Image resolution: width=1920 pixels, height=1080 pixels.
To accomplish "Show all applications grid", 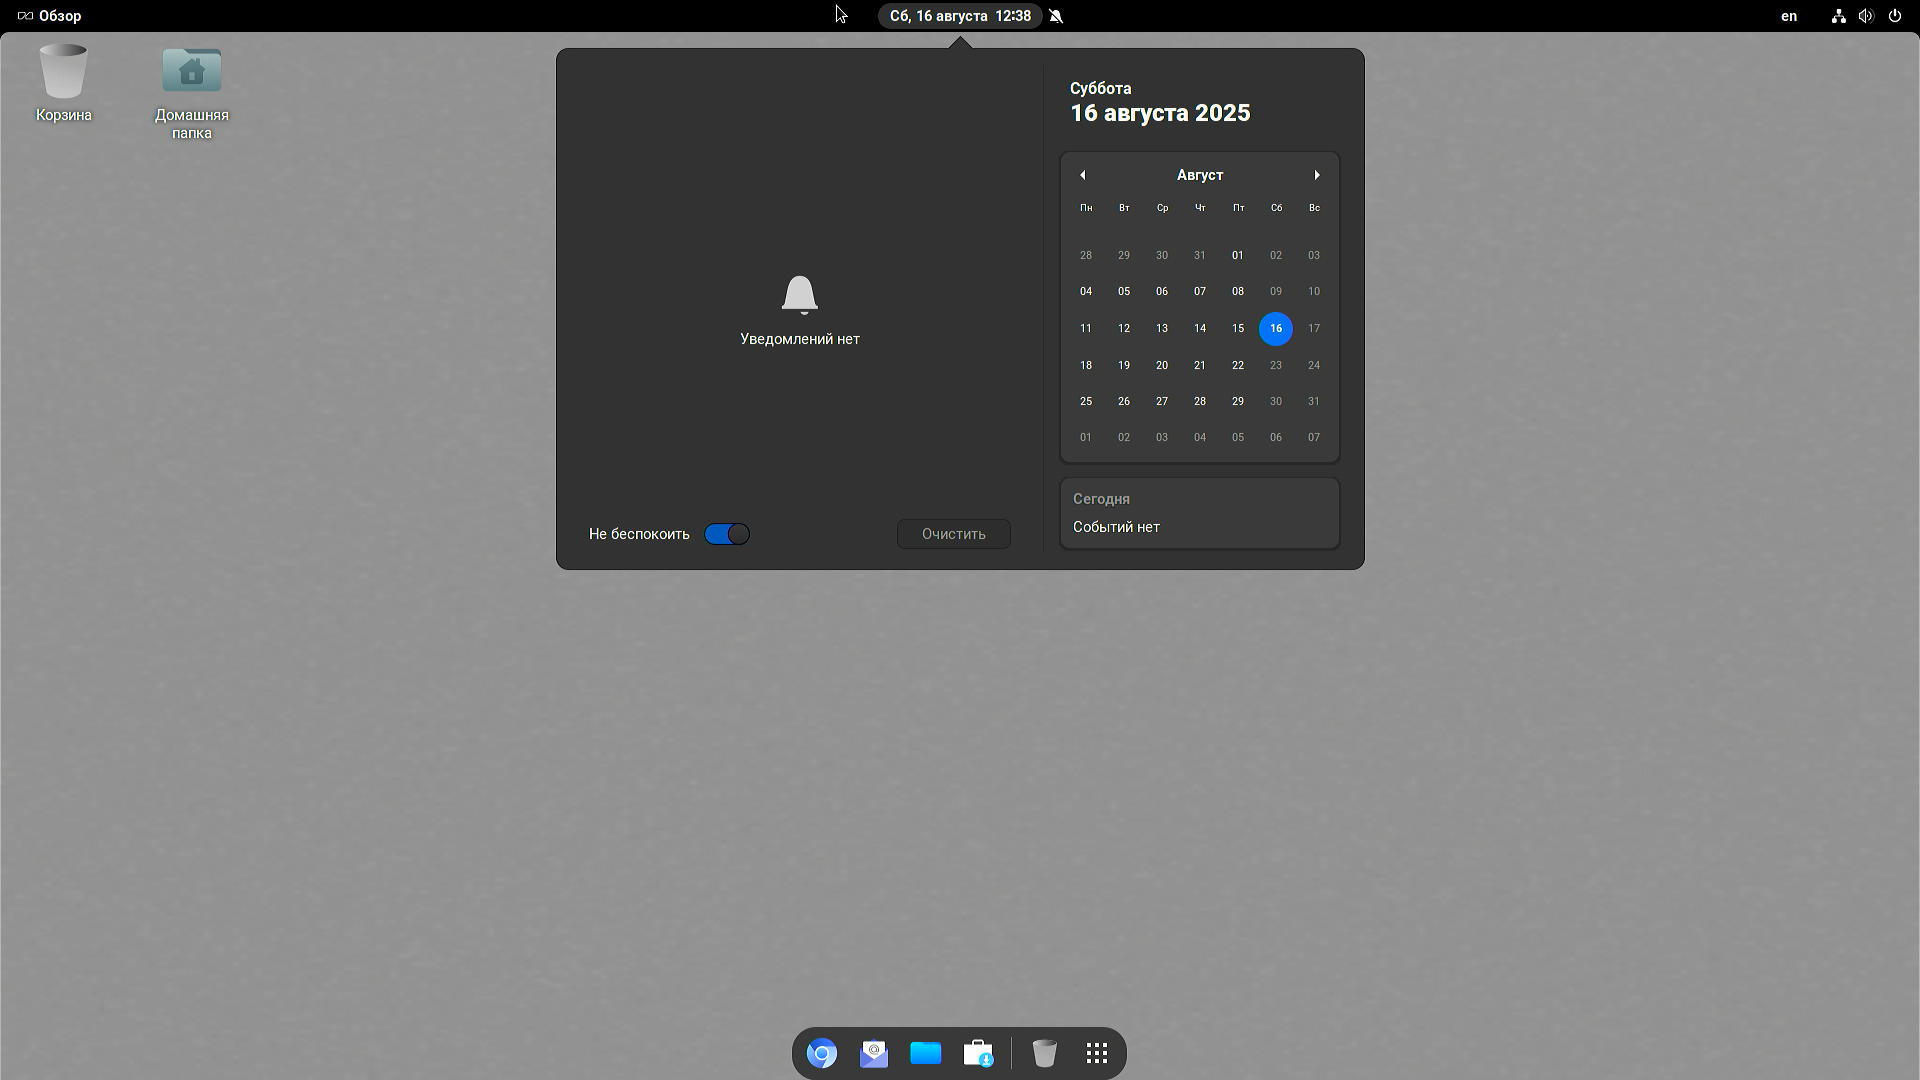I will click(x=1096, y=1053).
